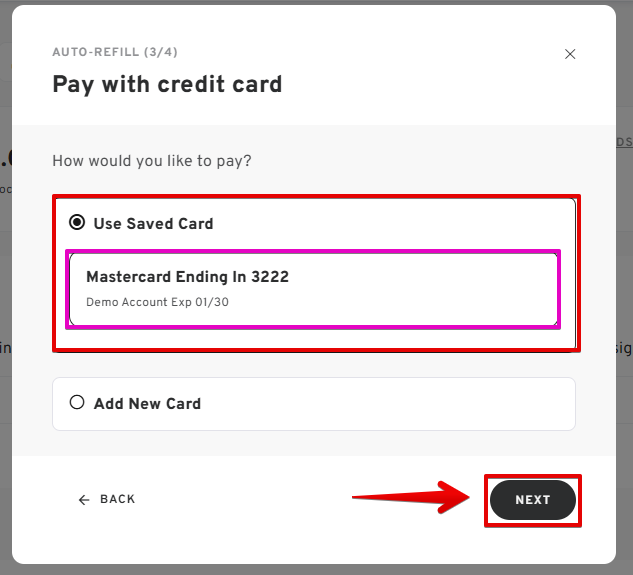Click the underlined link behind the dialog's right edge

pos(624,142)
